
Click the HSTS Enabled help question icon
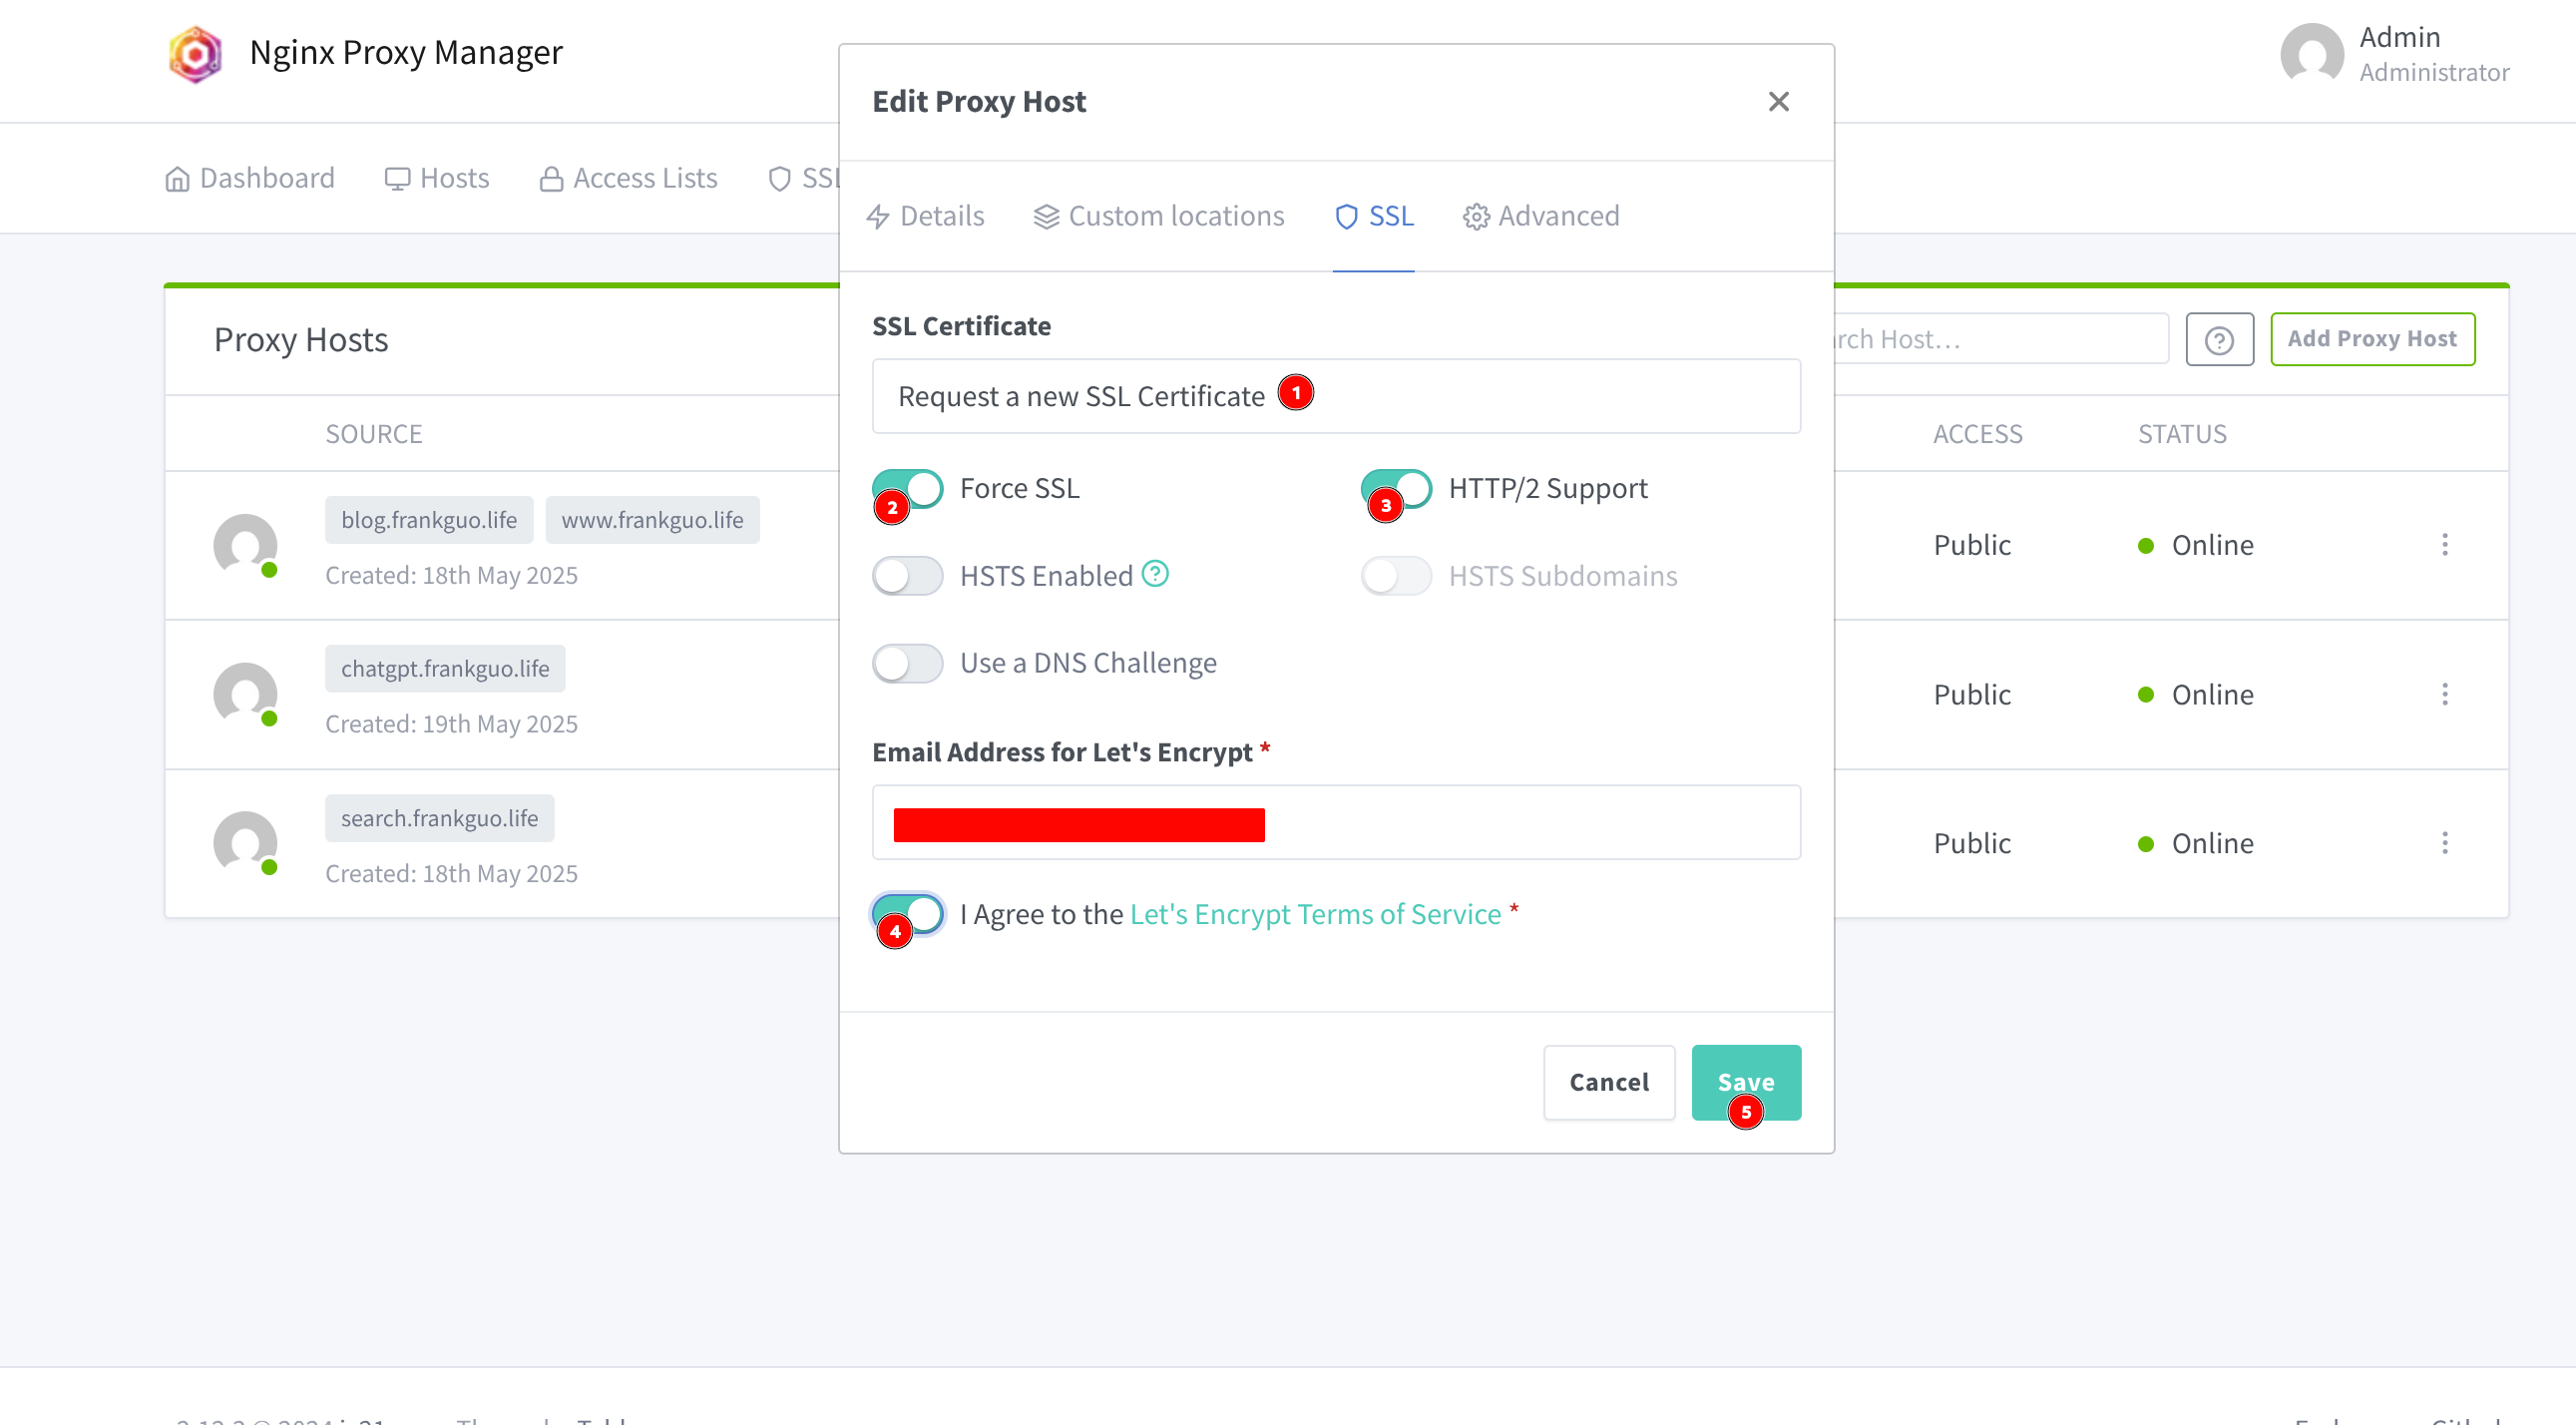(1155, 574)
